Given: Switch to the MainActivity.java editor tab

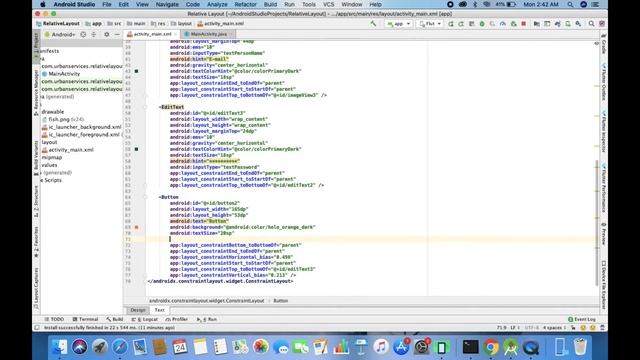Looking at the screenshot, I should (x=208, y=34).
